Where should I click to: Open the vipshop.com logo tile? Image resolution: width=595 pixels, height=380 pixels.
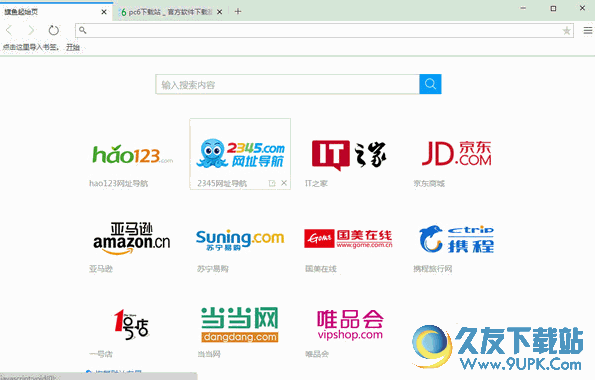pyautogui.click(x=350, y=325)
